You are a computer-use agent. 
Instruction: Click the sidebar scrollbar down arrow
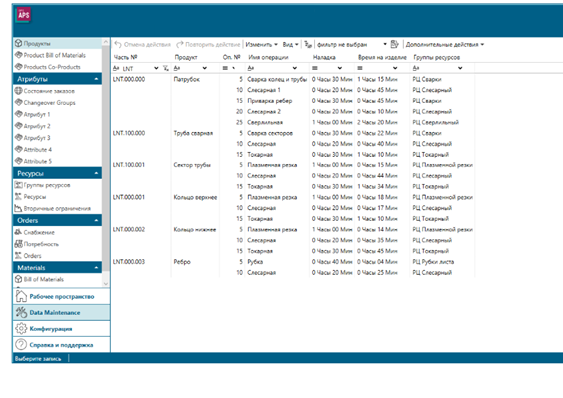pos(106,283)
